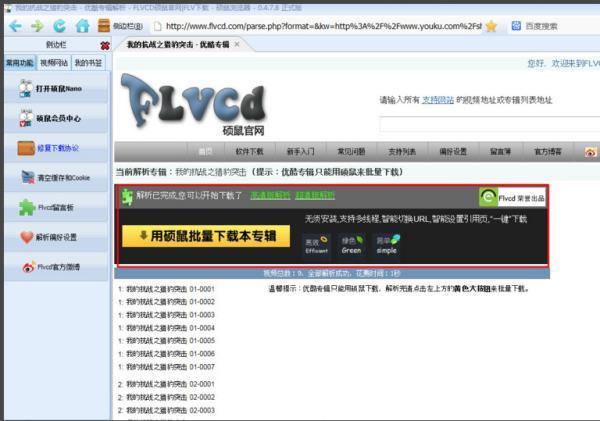Click 修复下载协议 in the sidebar
The width and height of the screenshot is (600, 421).
(x=57, y=148)
